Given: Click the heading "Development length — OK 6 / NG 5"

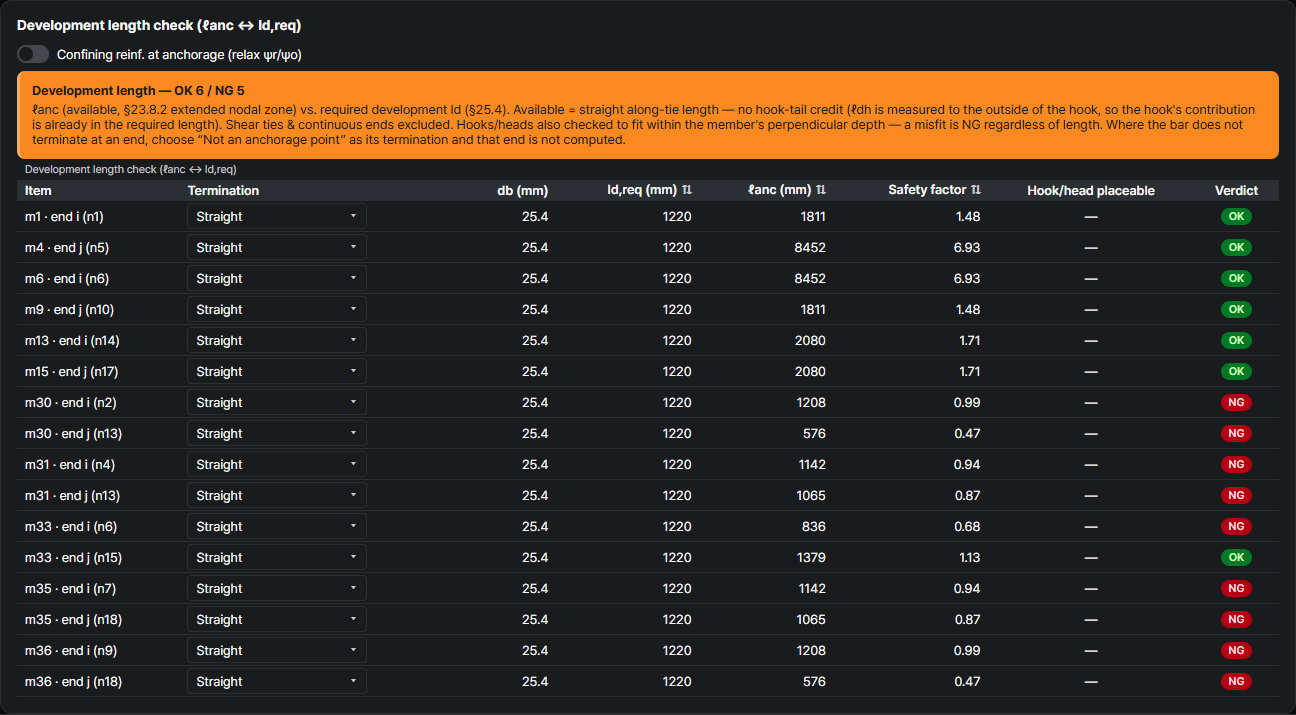Looking at the screenshot, I should 138,90.
